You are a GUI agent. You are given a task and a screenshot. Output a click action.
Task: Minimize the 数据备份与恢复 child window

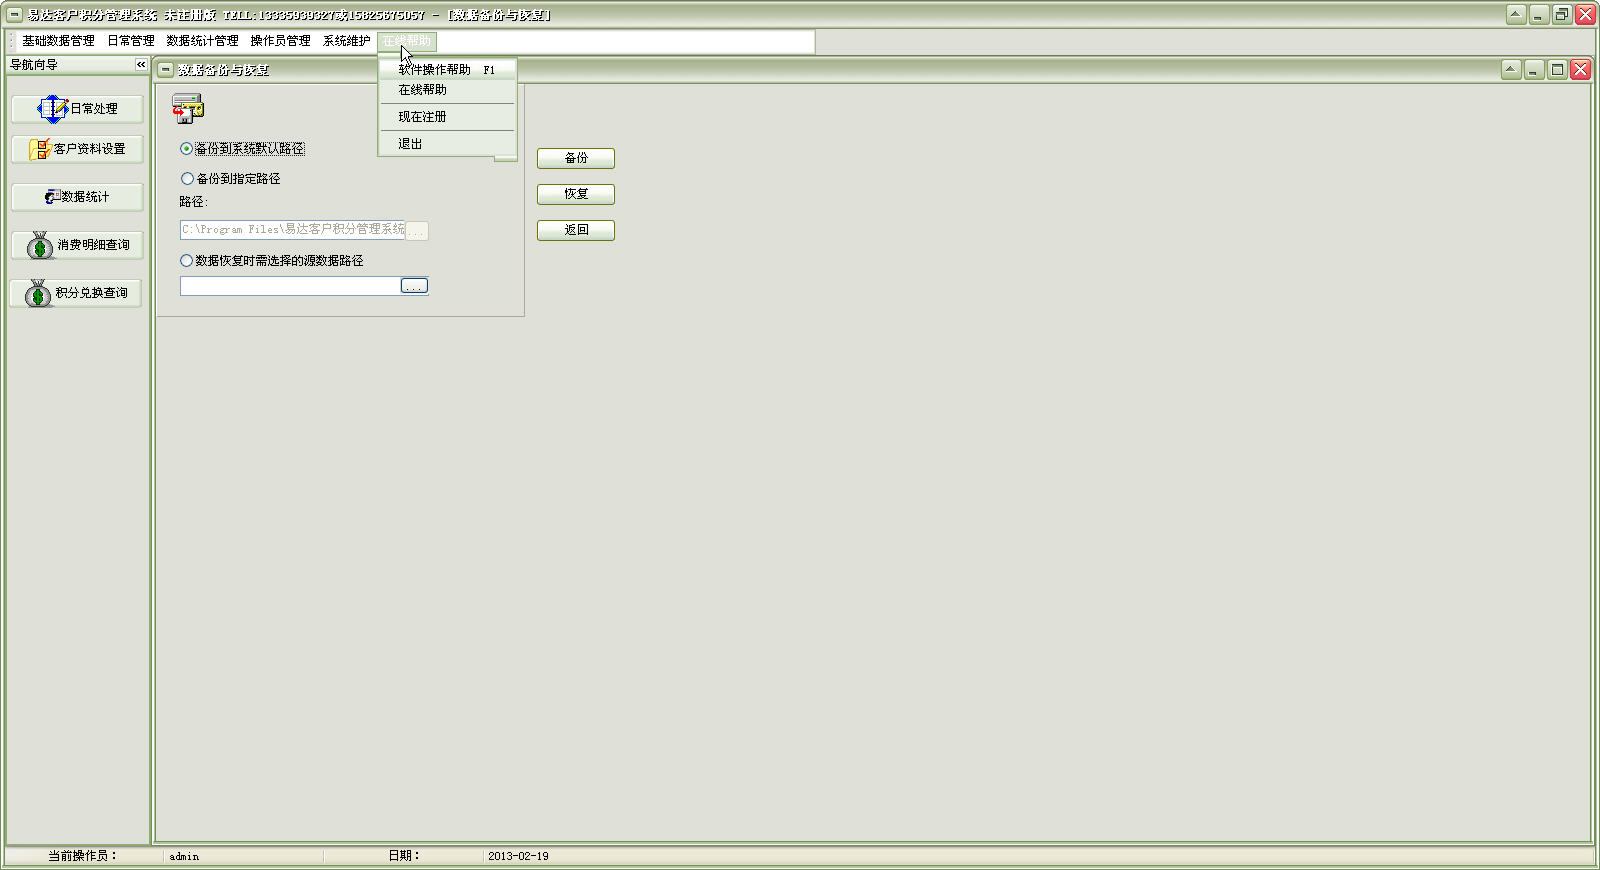tap(1534, 69)
